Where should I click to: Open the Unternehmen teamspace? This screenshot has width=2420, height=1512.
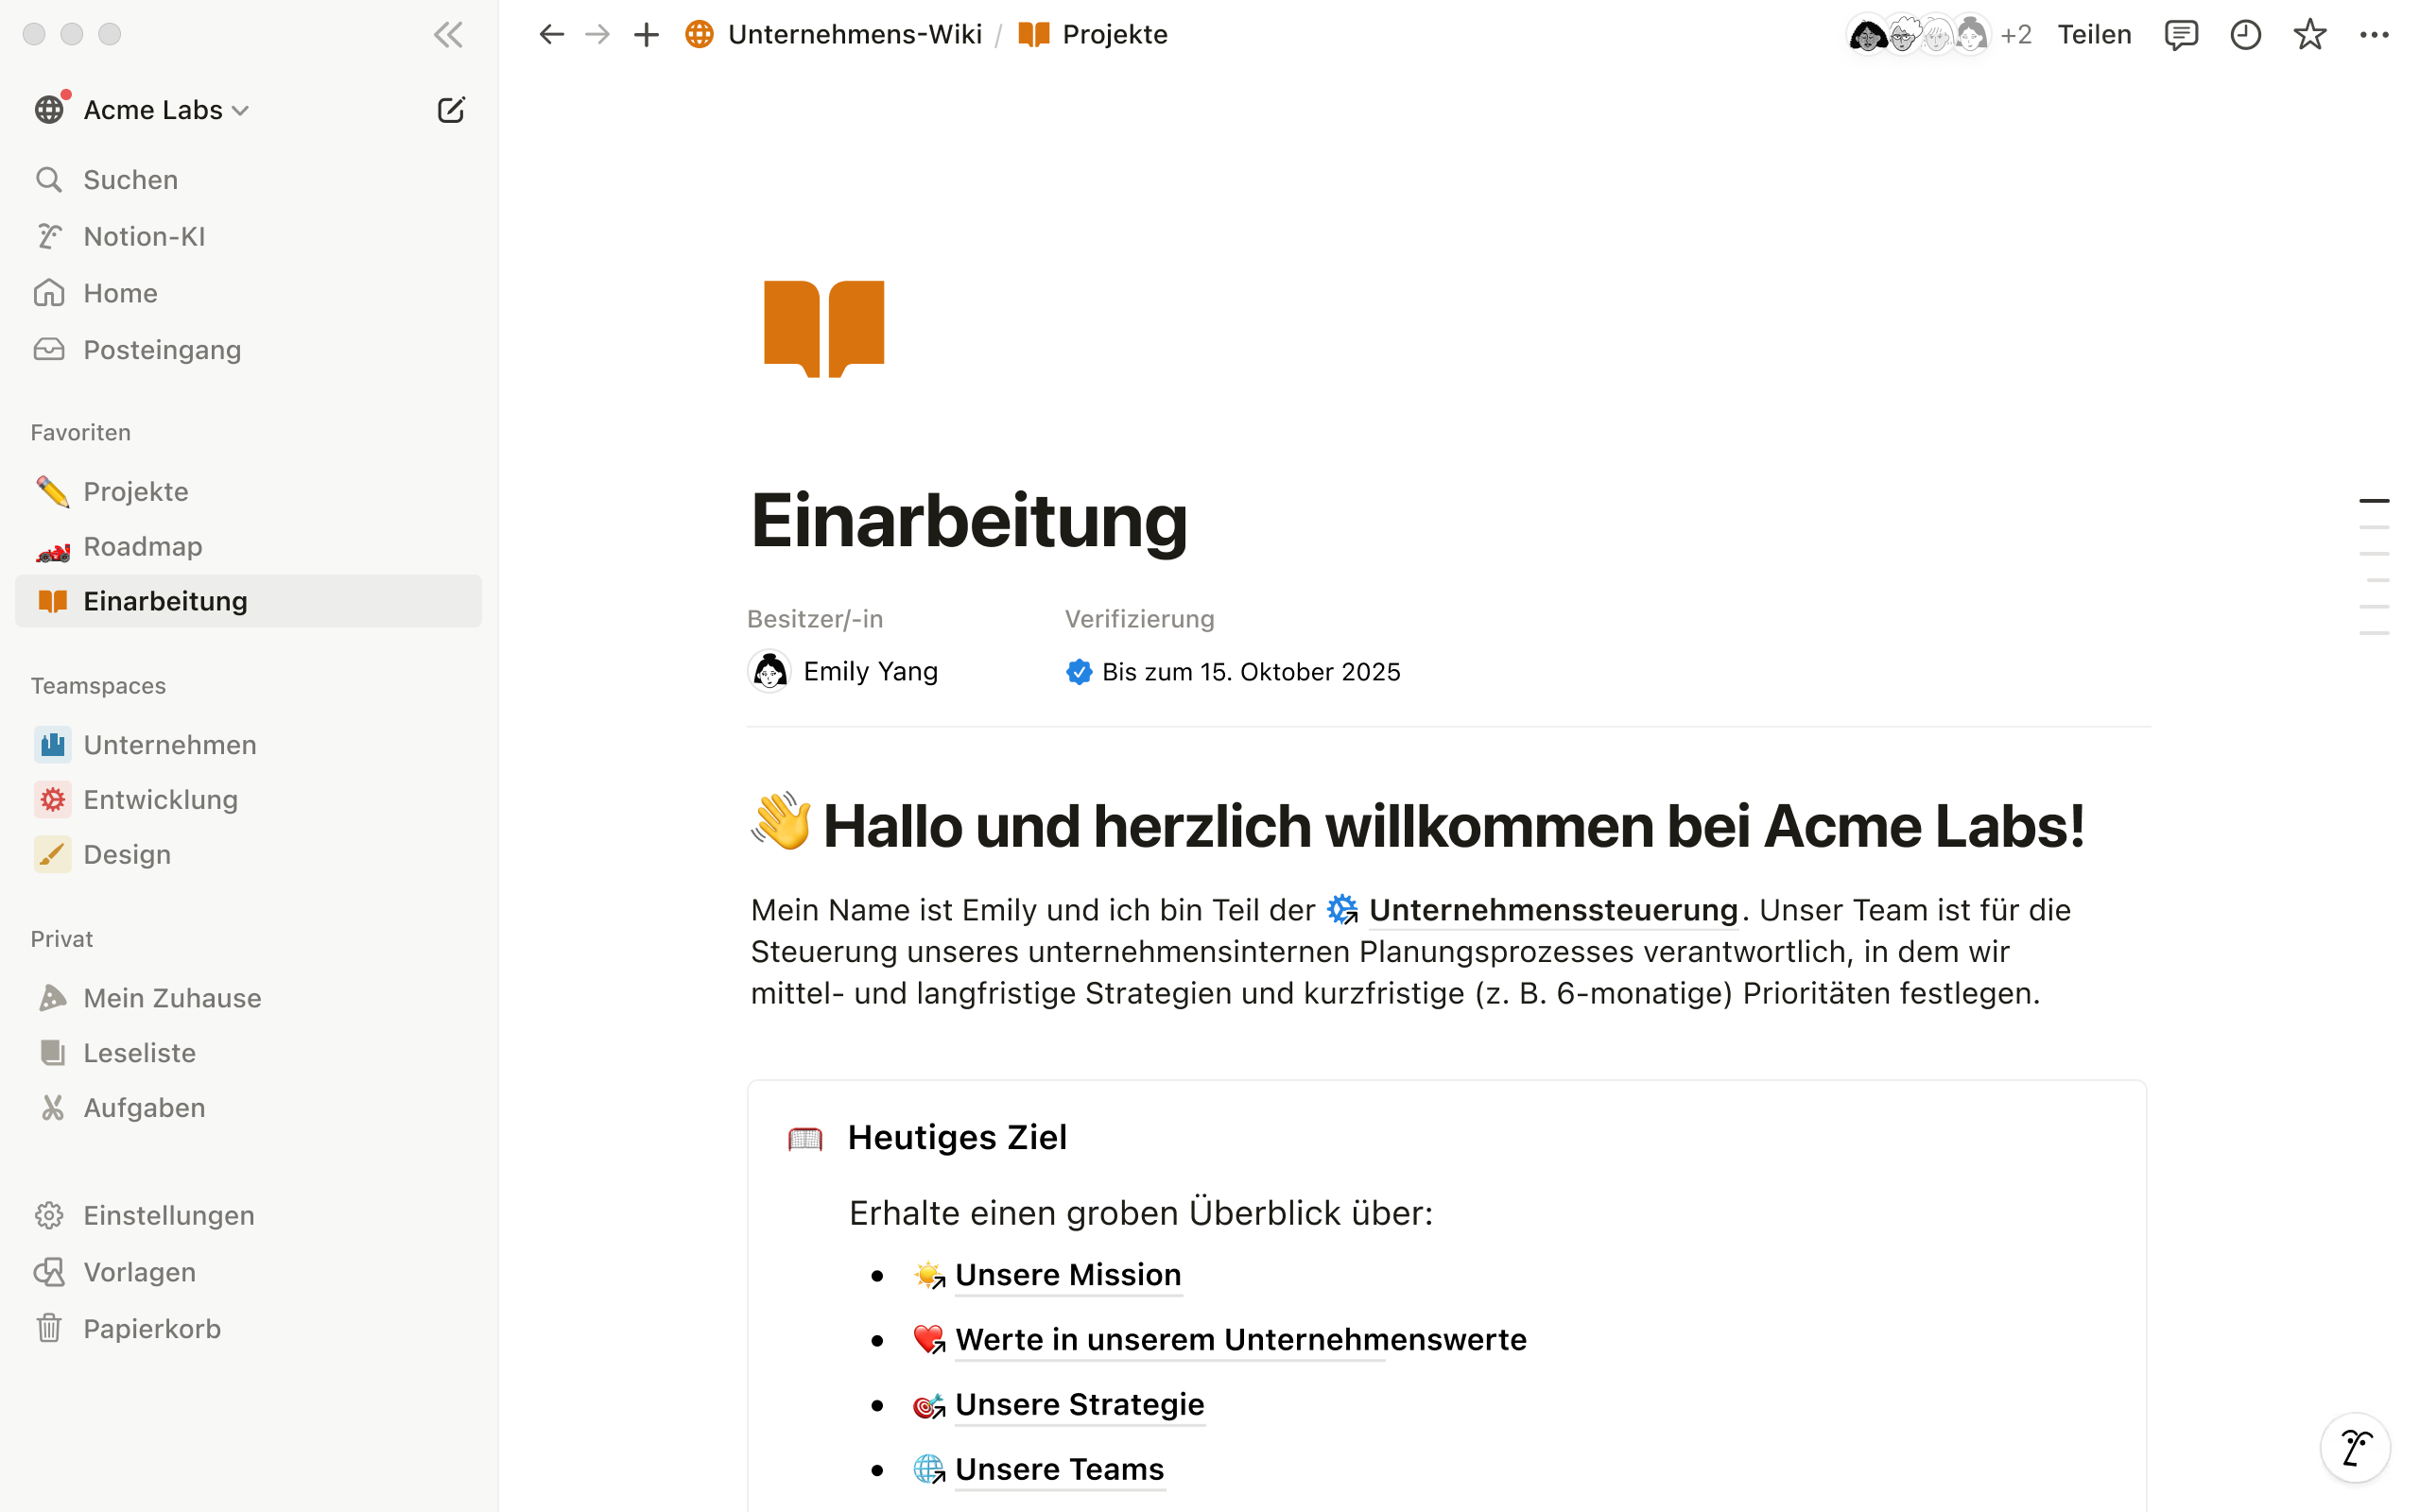tap(248, 745)
